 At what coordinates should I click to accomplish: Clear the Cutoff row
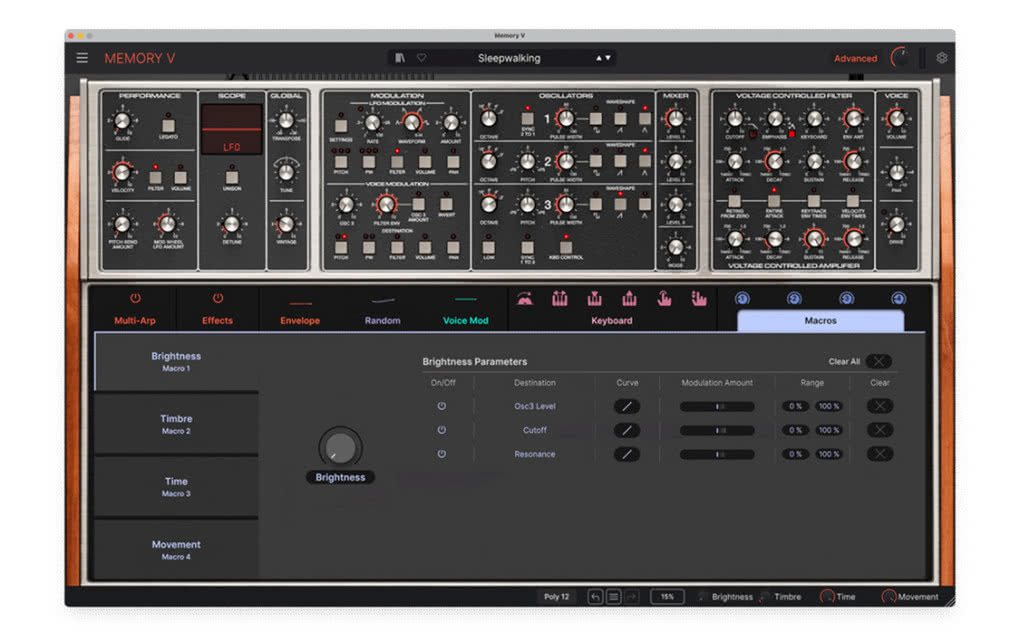point(879,430)
